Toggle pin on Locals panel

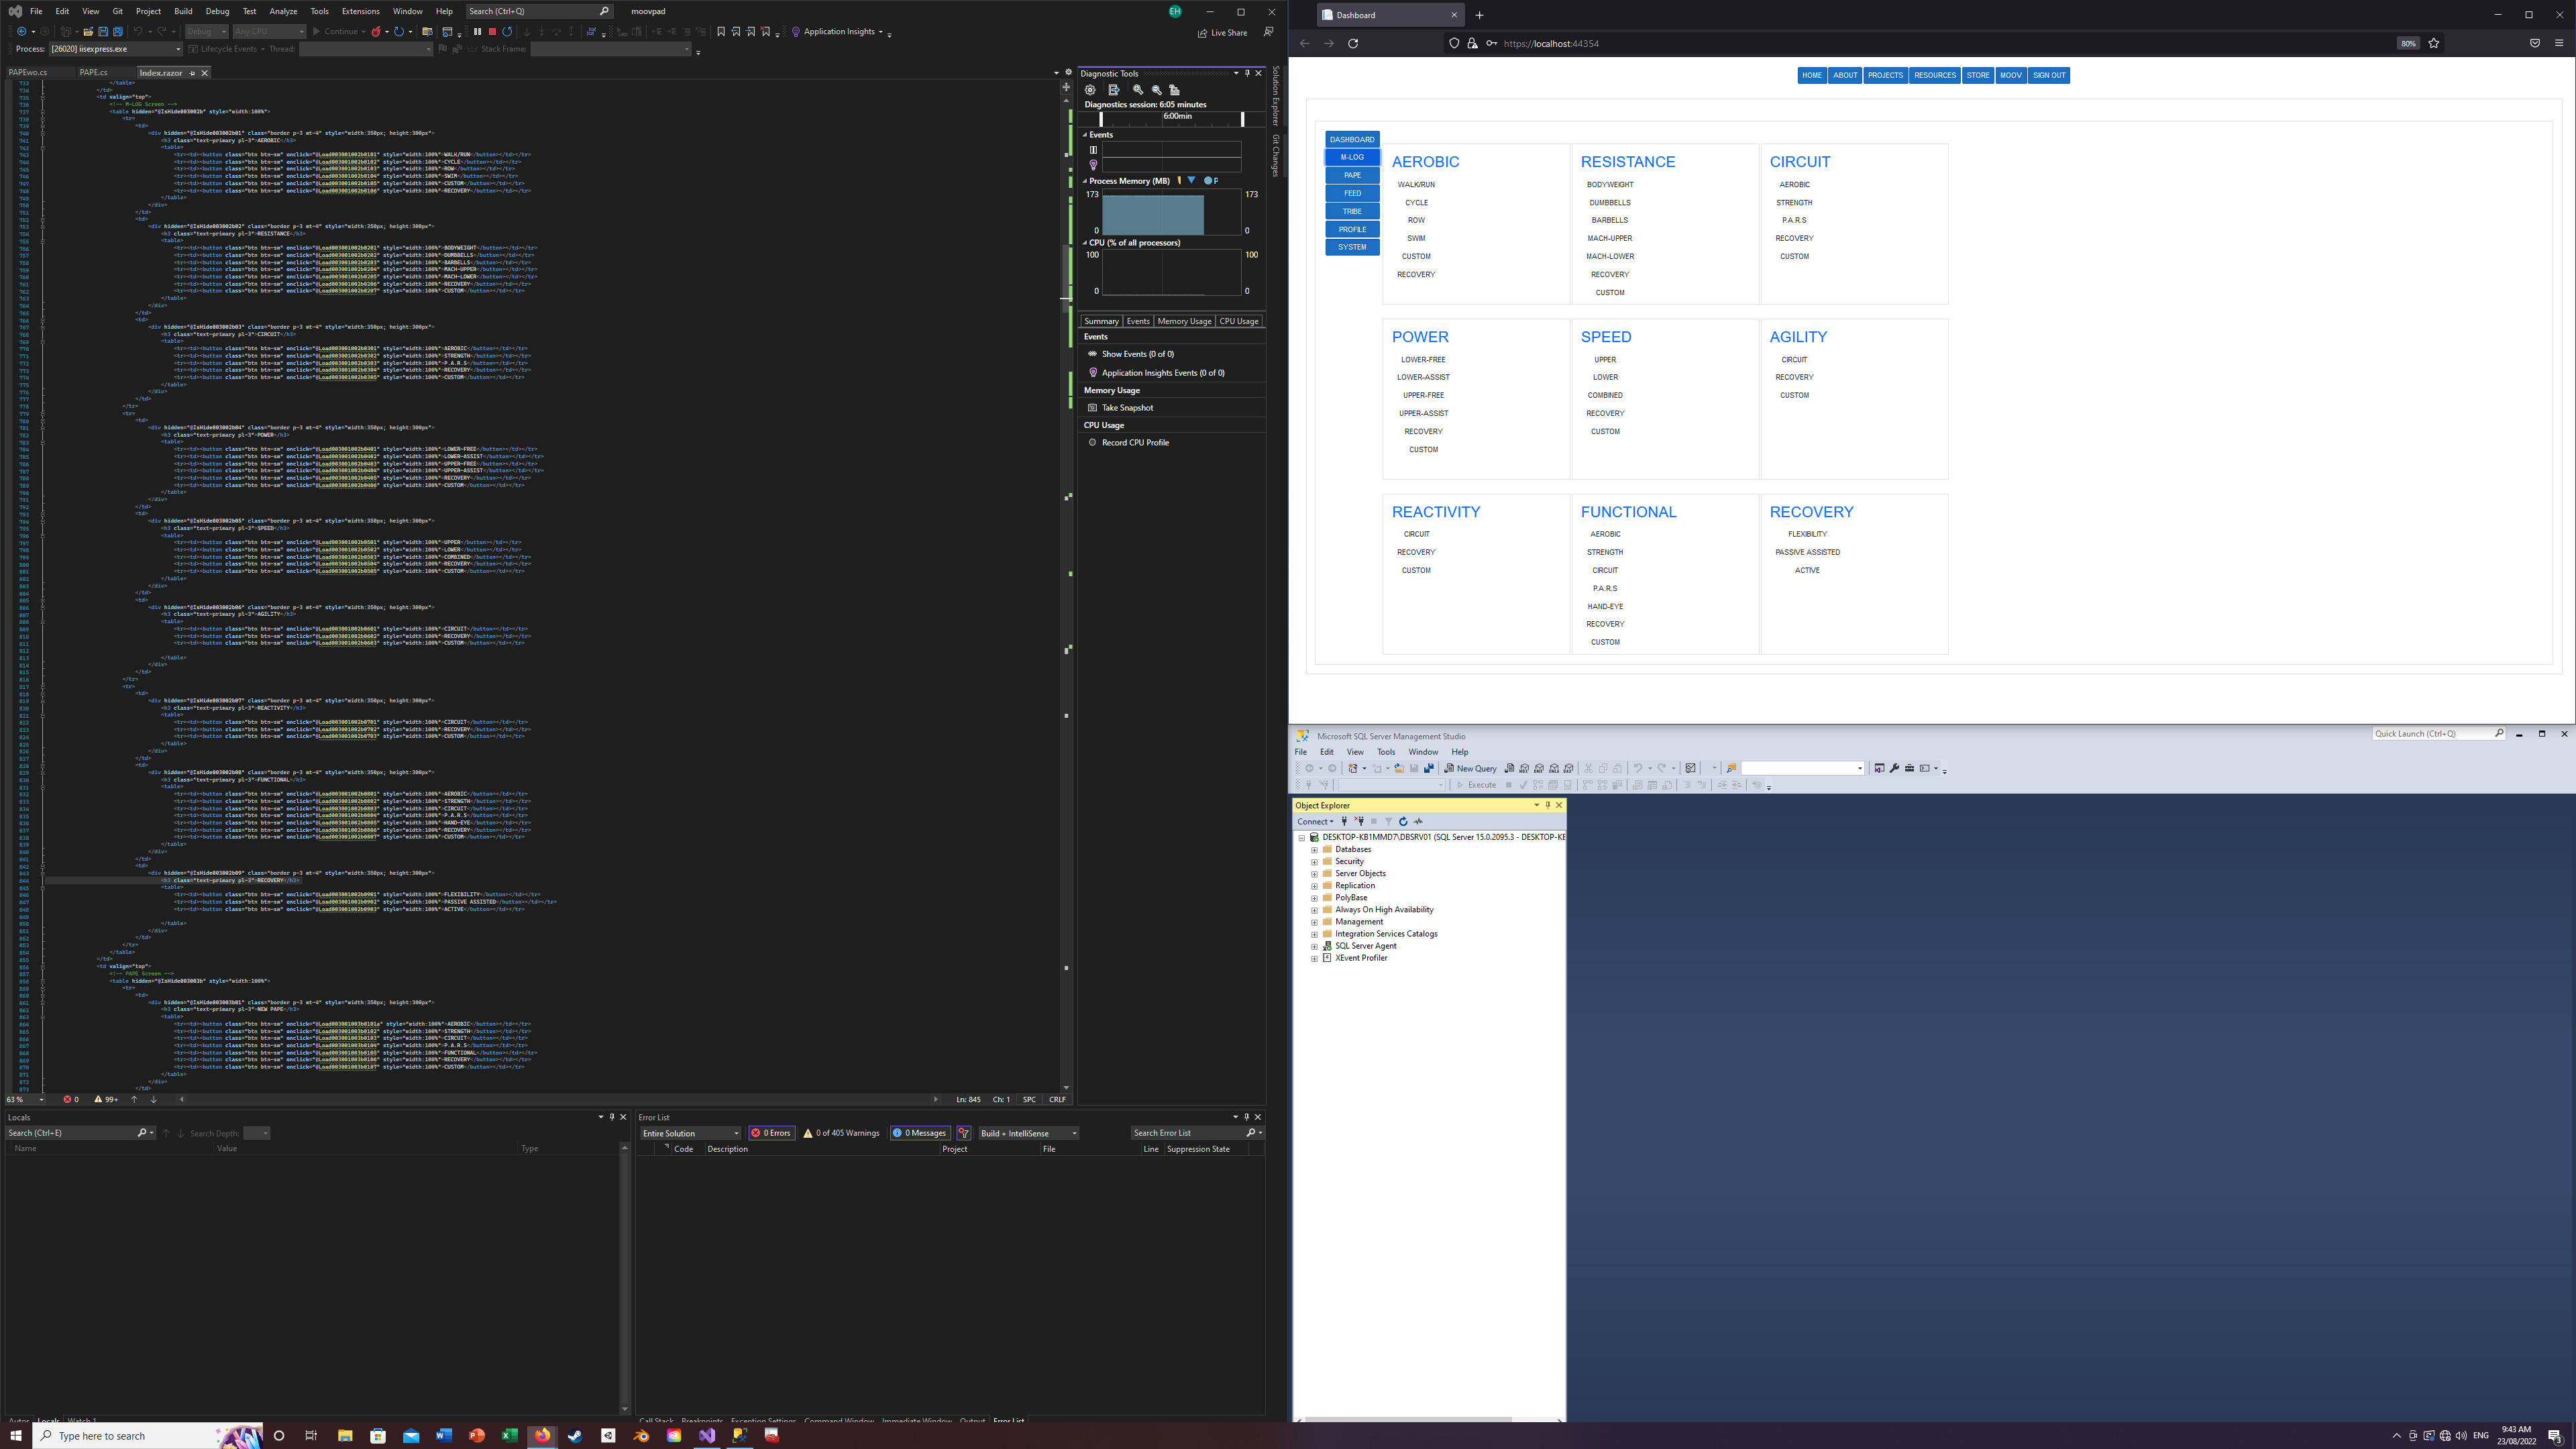[x=612, y=1117]
